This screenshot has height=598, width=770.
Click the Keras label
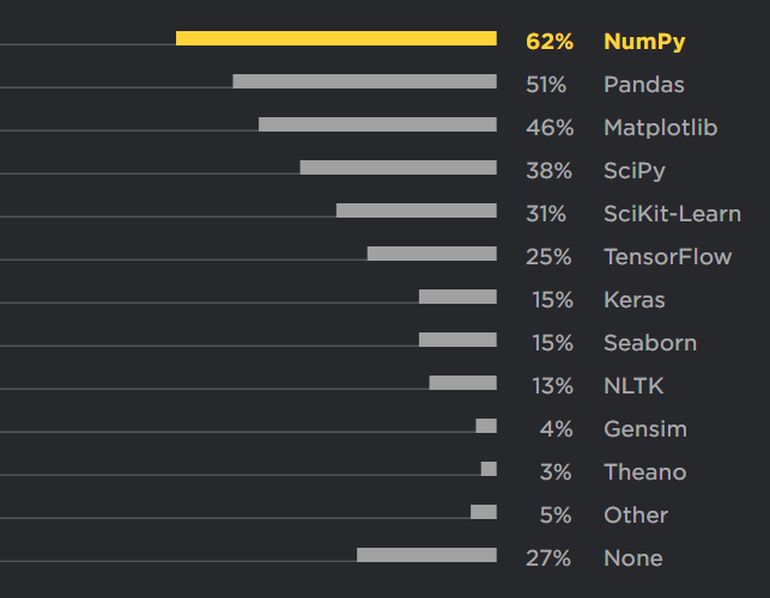[634, 300]
